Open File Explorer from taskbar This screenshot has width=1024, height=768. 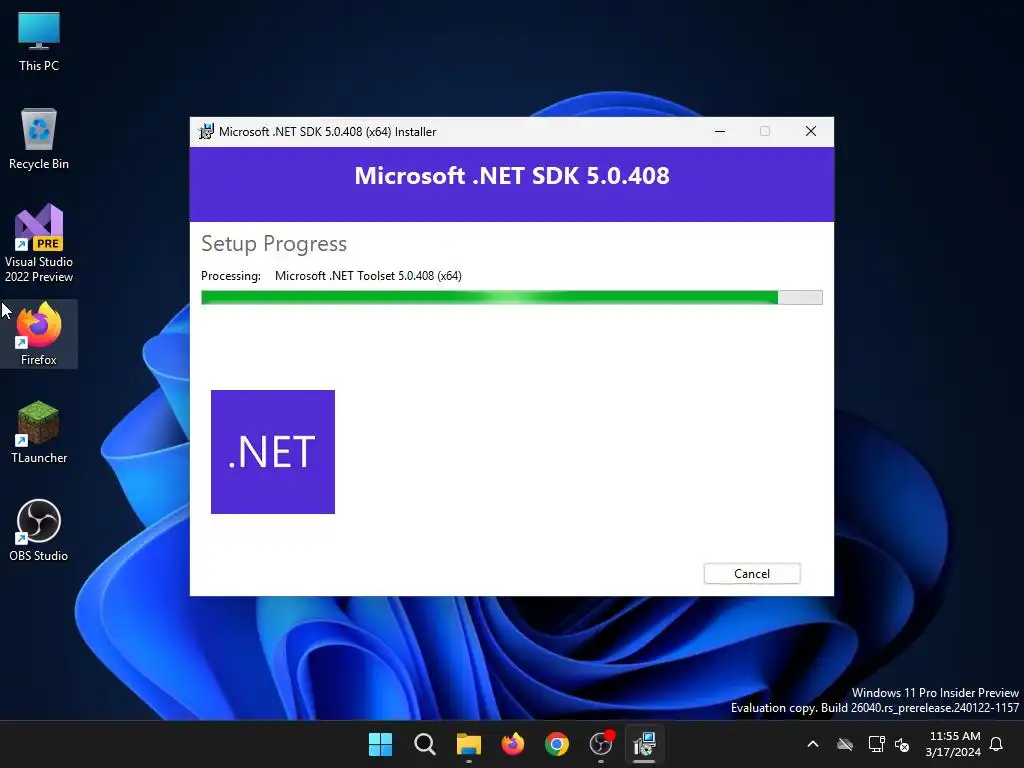[468, 744]
